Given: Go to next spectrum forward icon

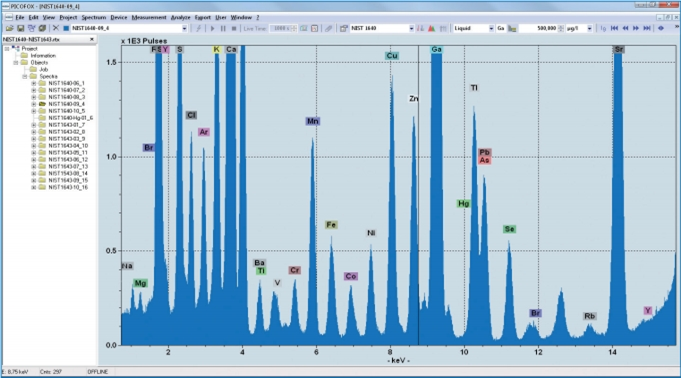Looking at the screenshot, I should (636, 28).
